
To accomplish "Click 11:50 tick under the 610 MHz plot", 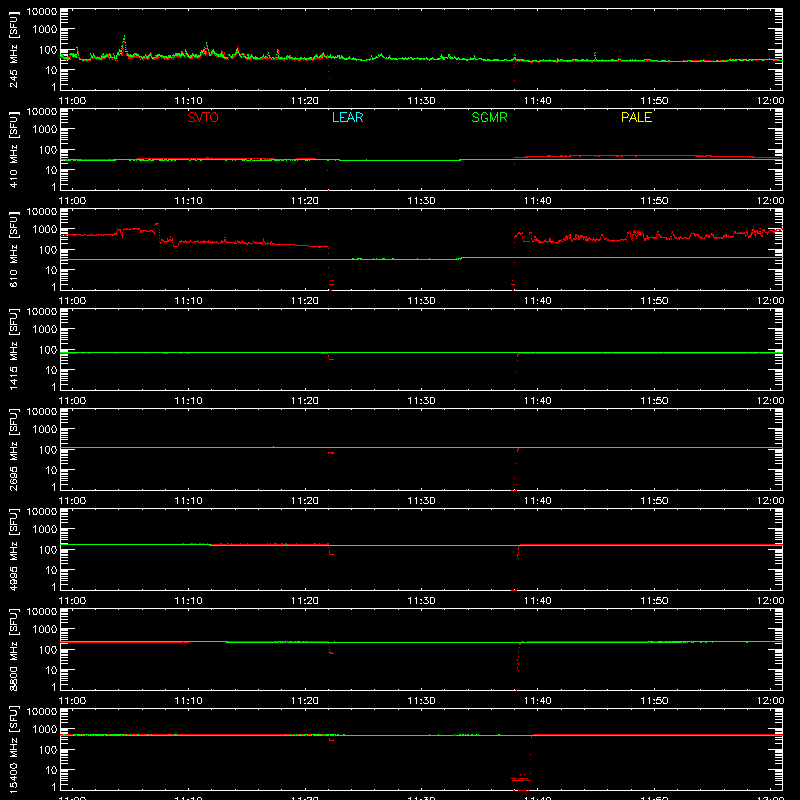I will click(x=654, y=301).
